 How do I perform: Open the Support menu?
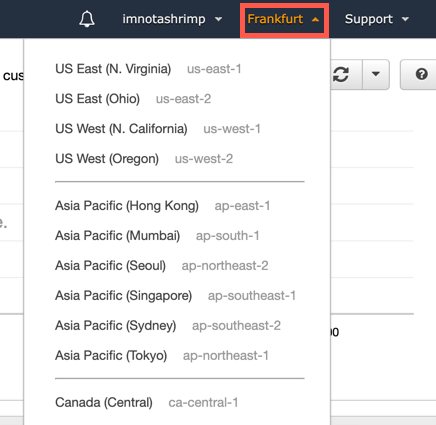coord(377,19)
